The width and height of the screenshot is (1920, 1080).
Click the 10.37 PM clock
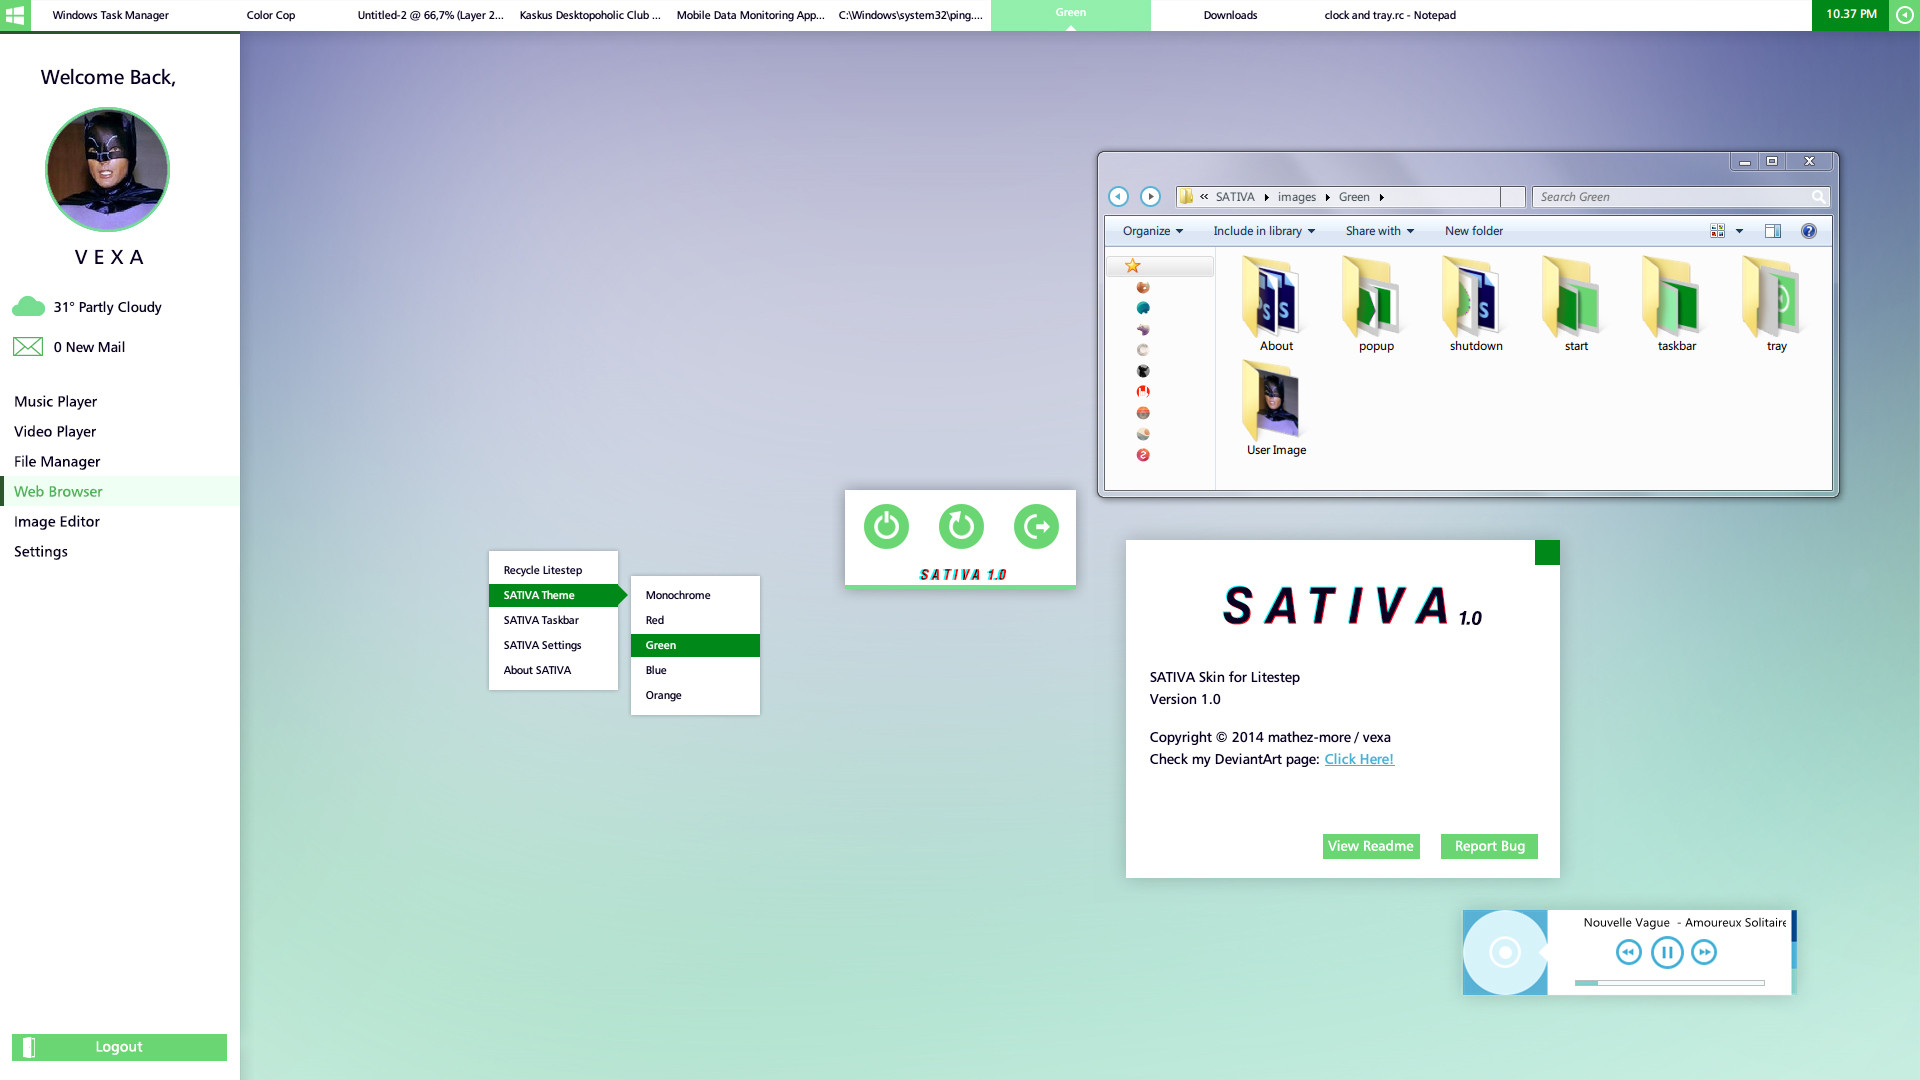(x=1851, y=14)
